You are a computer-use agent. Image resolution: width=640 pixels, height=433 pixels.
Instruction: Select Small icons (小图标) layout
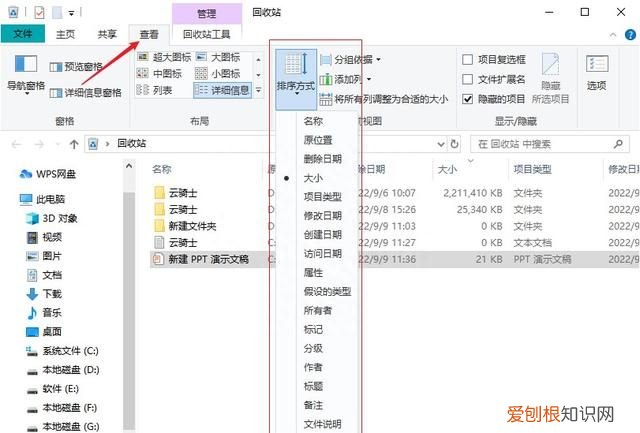(218, 74)
